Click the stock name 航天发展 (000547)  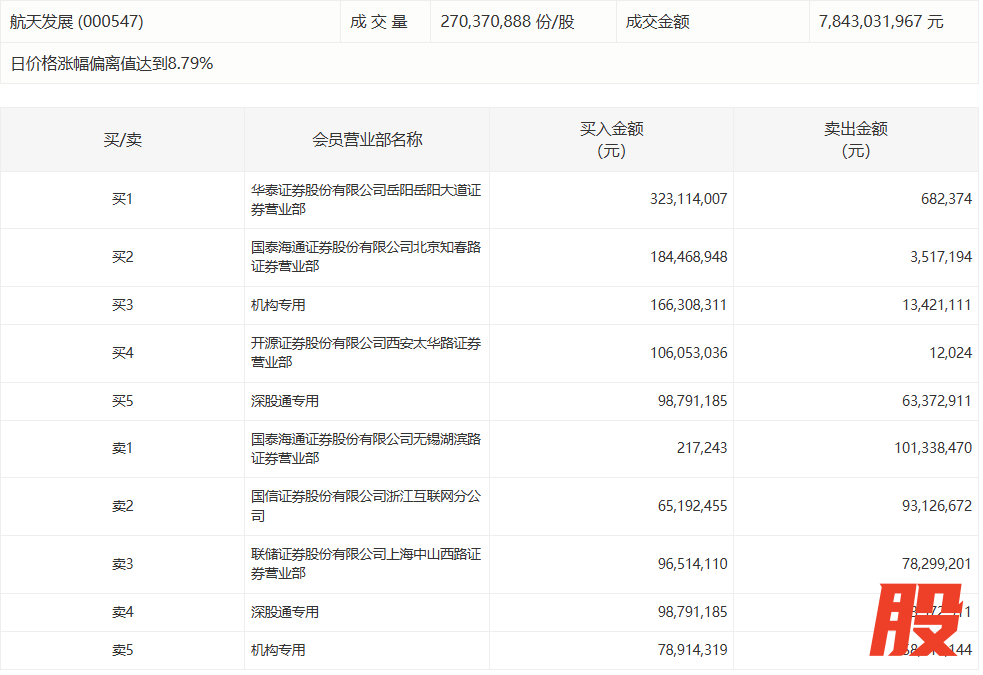point(76,21)
